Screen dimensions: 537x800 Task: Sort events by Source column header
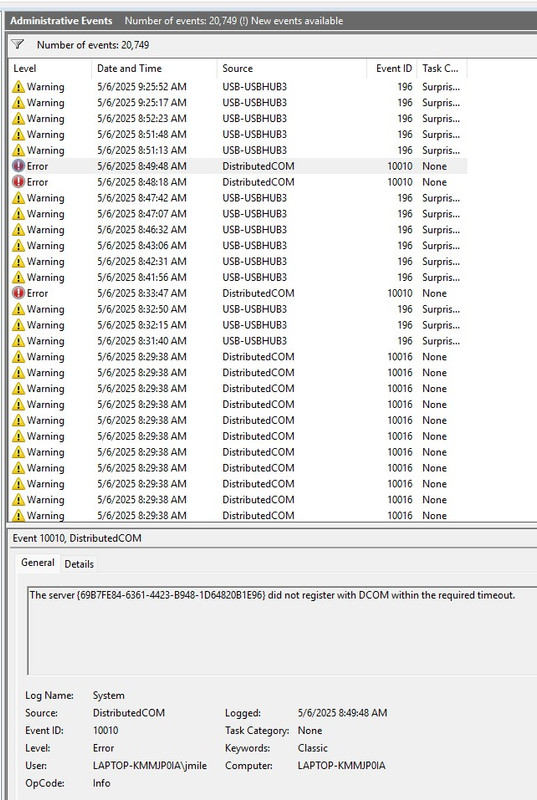(x=292, y=68)
